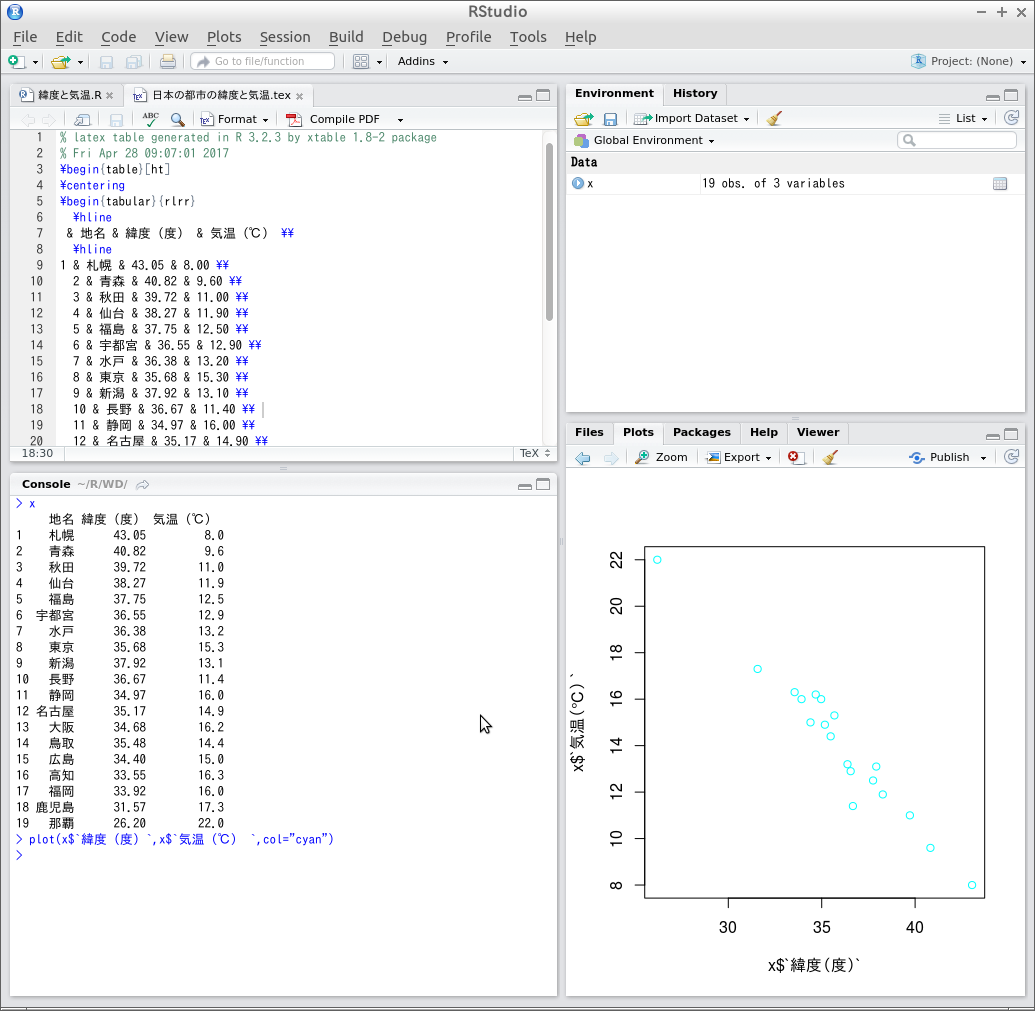This screenshot has width=1035, height=1011.
Task: Create a new file with the toolbar icon
Action: click(x=16, y=61)
